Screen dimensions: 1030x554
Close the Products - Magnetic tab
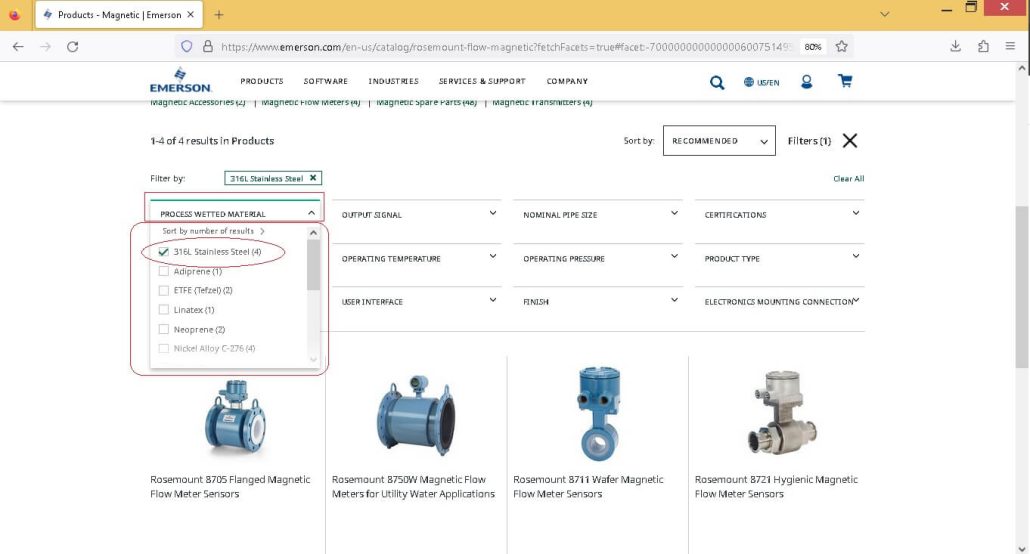point(190,14)
